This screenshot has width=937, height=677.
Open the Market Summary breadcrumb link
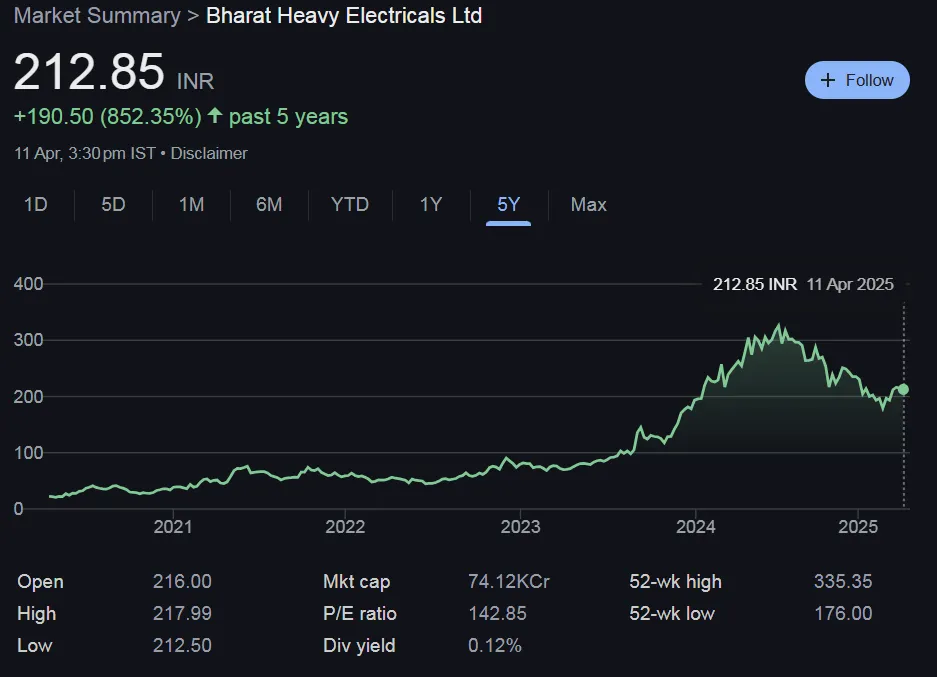pos(97,16)
